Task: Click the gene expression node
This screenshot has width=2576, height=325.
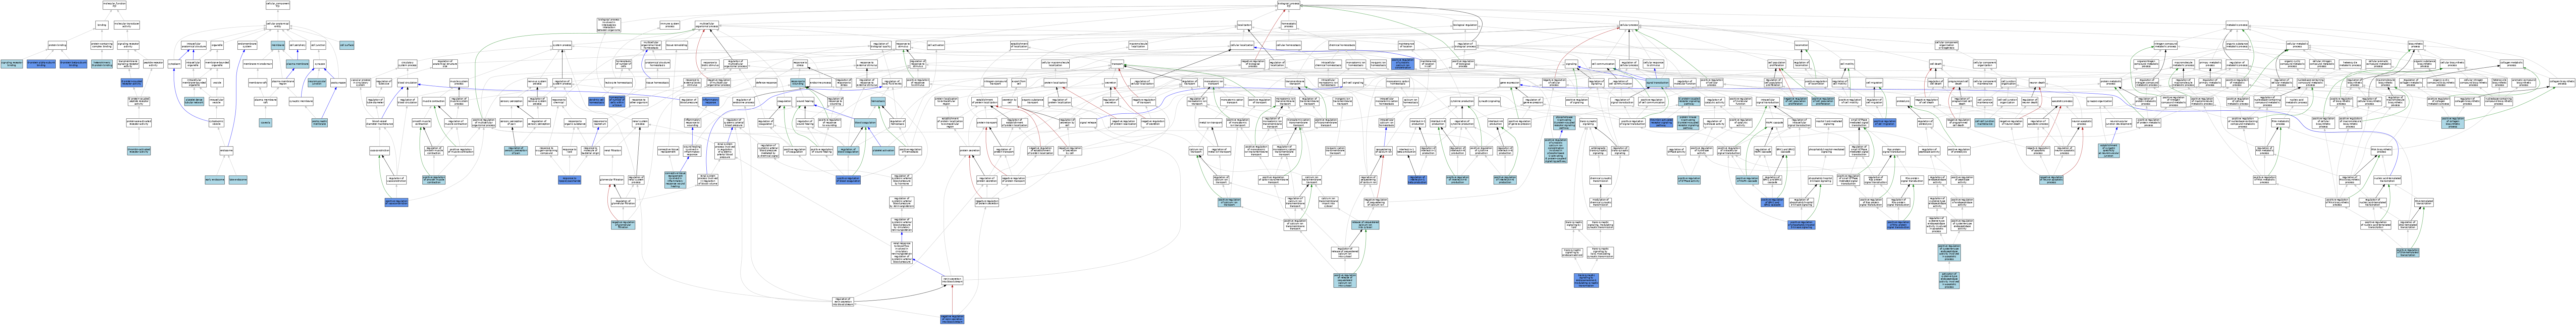Action: [x=1510, y=83]
